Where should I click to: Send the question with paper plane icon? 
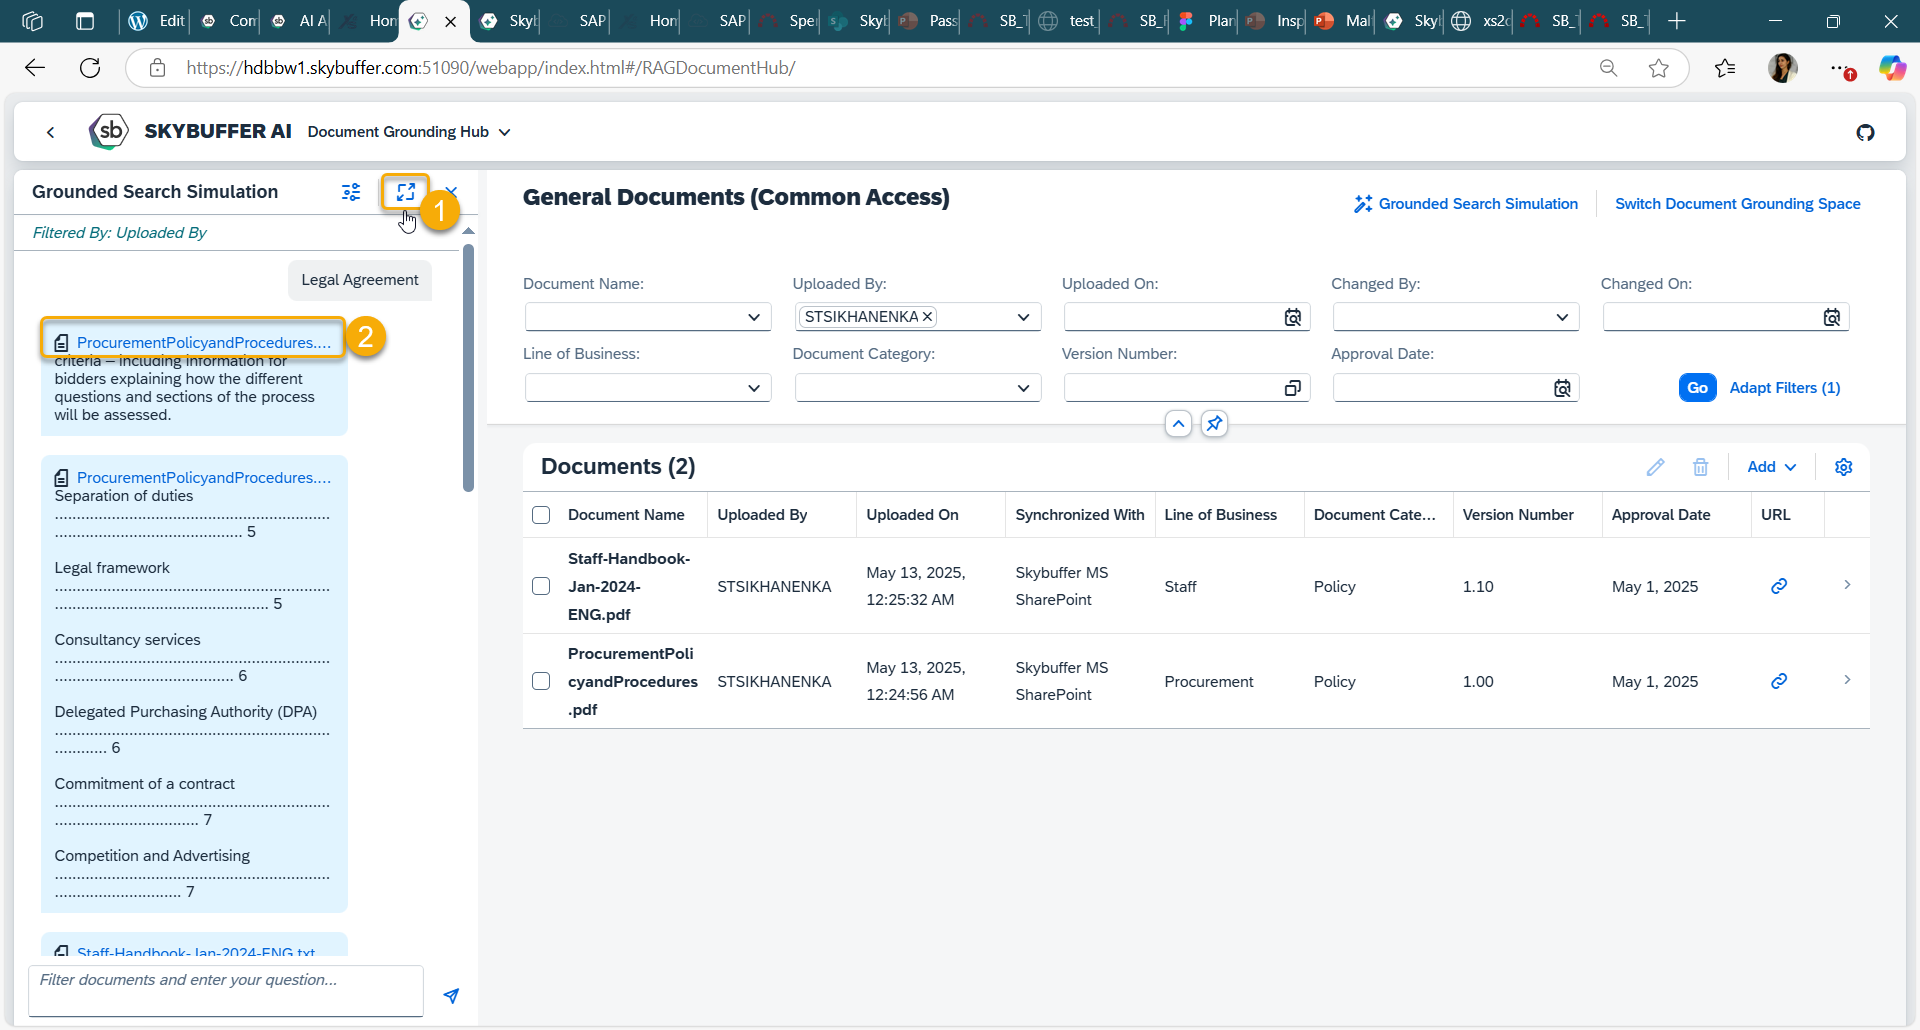[451, 995]
